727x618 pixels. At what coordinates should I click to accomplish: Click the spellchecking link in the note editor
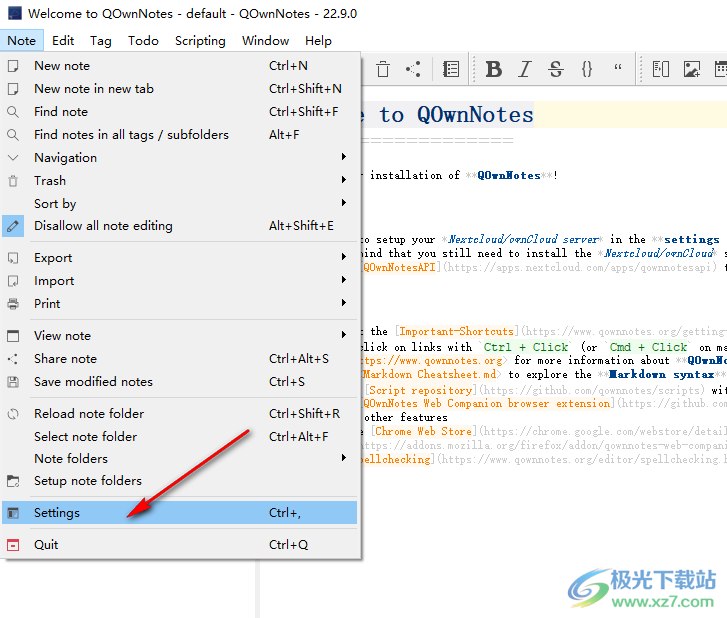tap(396, 459)
